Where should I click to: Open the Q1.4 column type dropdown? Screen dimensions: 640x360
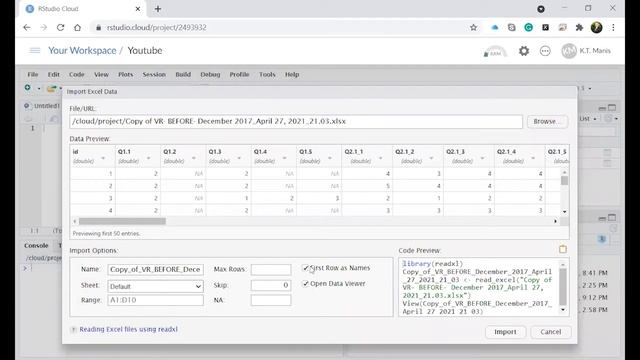pyautogui.click(x=284, y=158)
